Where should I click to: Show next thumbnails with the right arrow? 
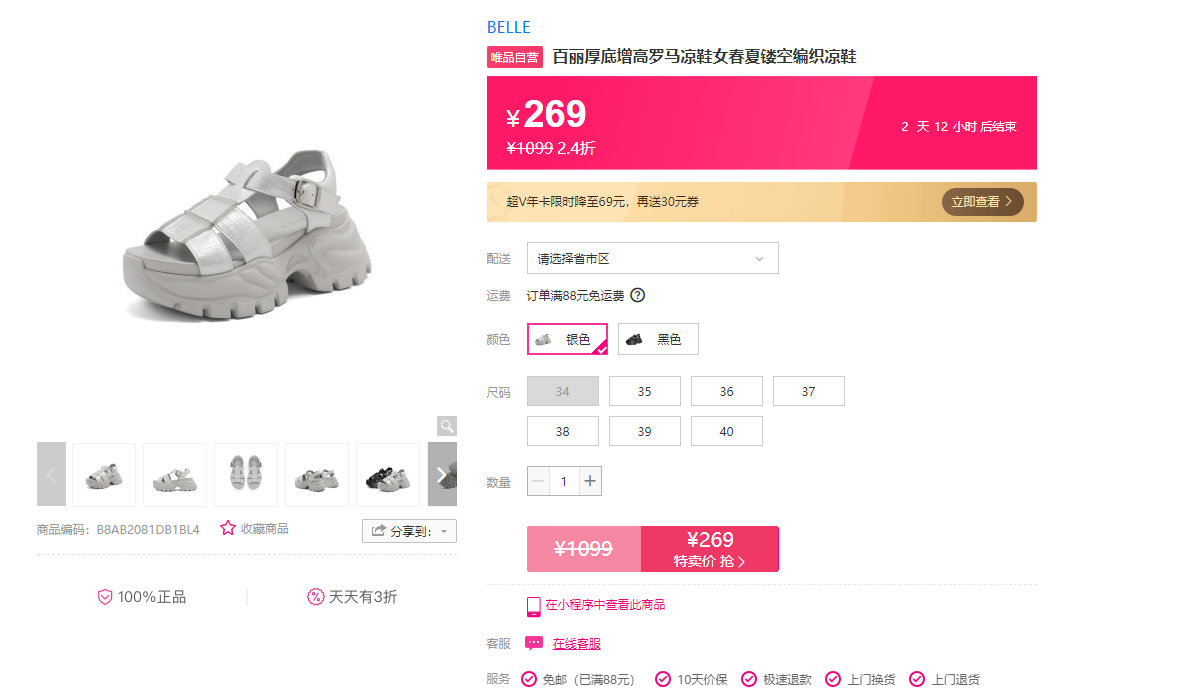tap(442, 474)
